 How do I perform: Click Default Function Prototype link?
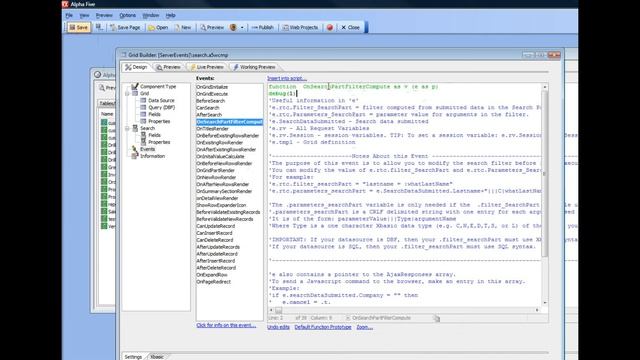coord(322,327)
